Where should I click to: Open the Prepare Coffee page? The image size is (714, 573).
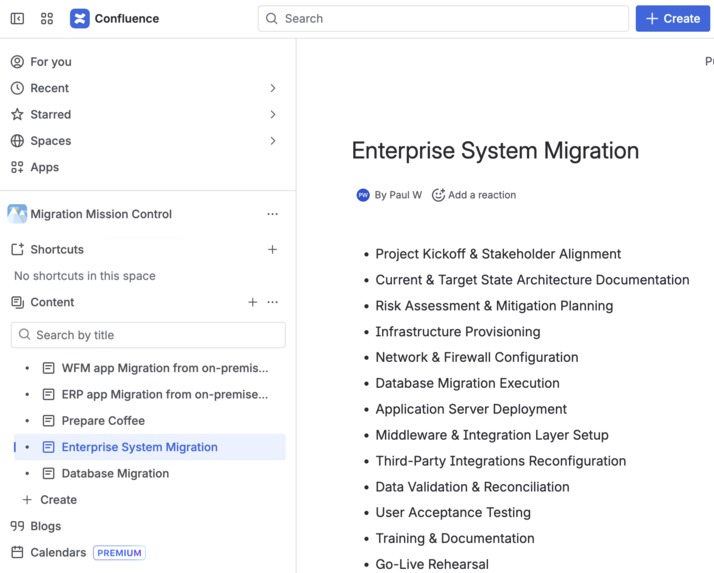tap(103, 421)
